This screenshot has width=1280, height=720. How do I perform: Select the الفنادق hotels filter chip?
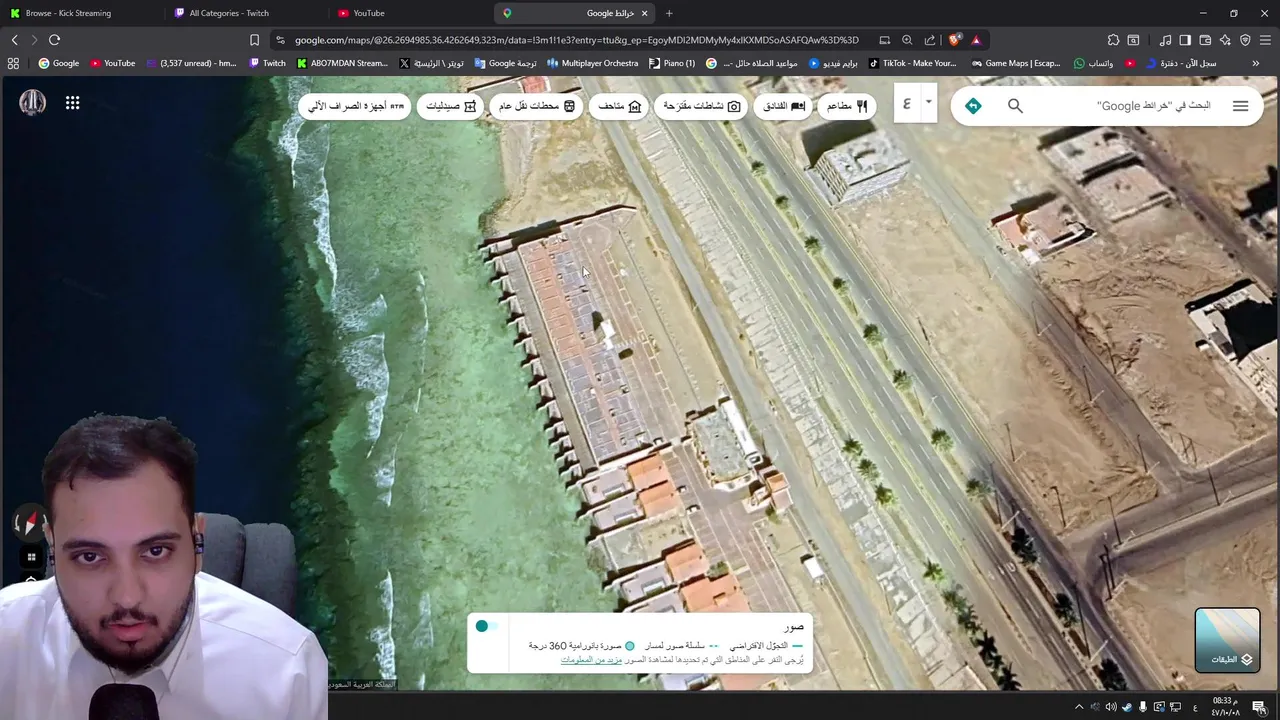[x=783, y=106]
